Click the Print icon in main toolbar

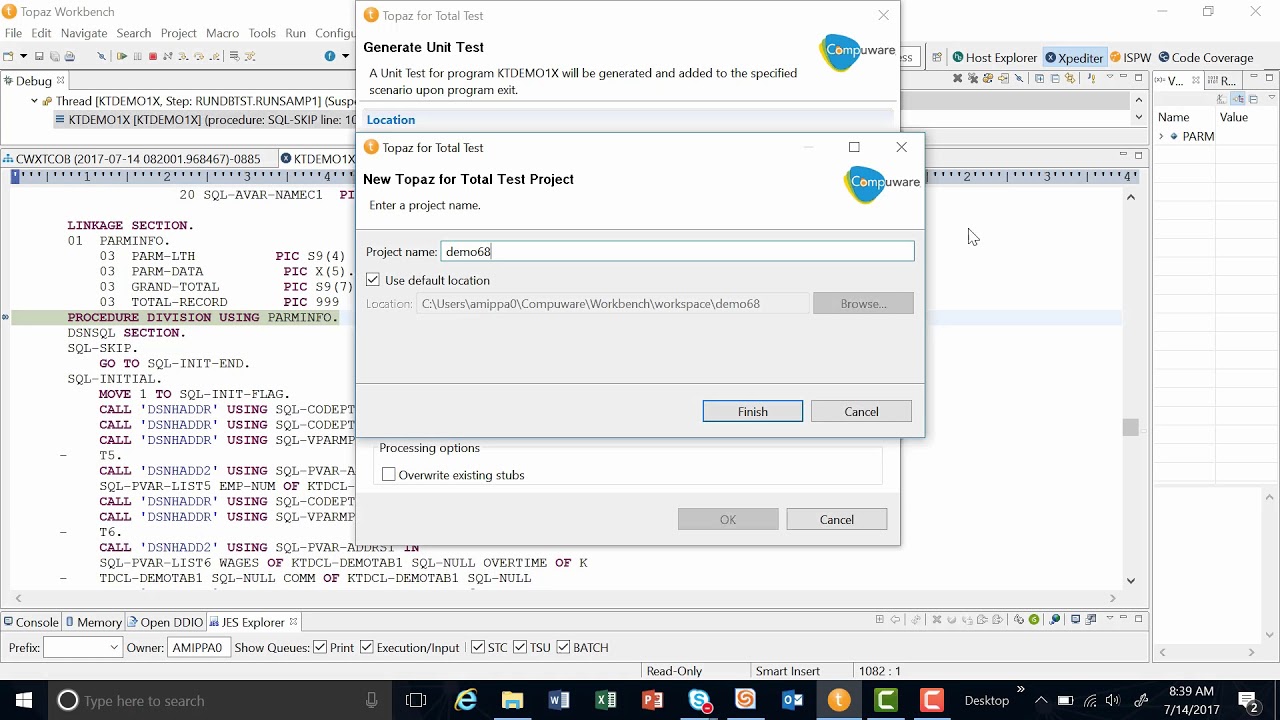[69, 57]
